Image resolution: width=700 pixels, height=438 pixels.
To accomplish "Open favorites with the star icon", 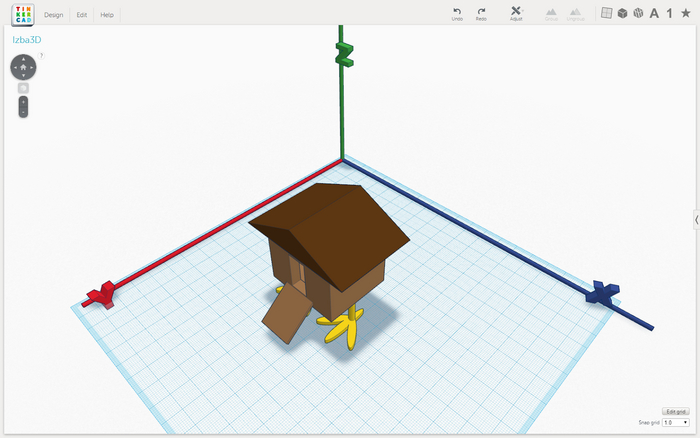I will 685,13.
